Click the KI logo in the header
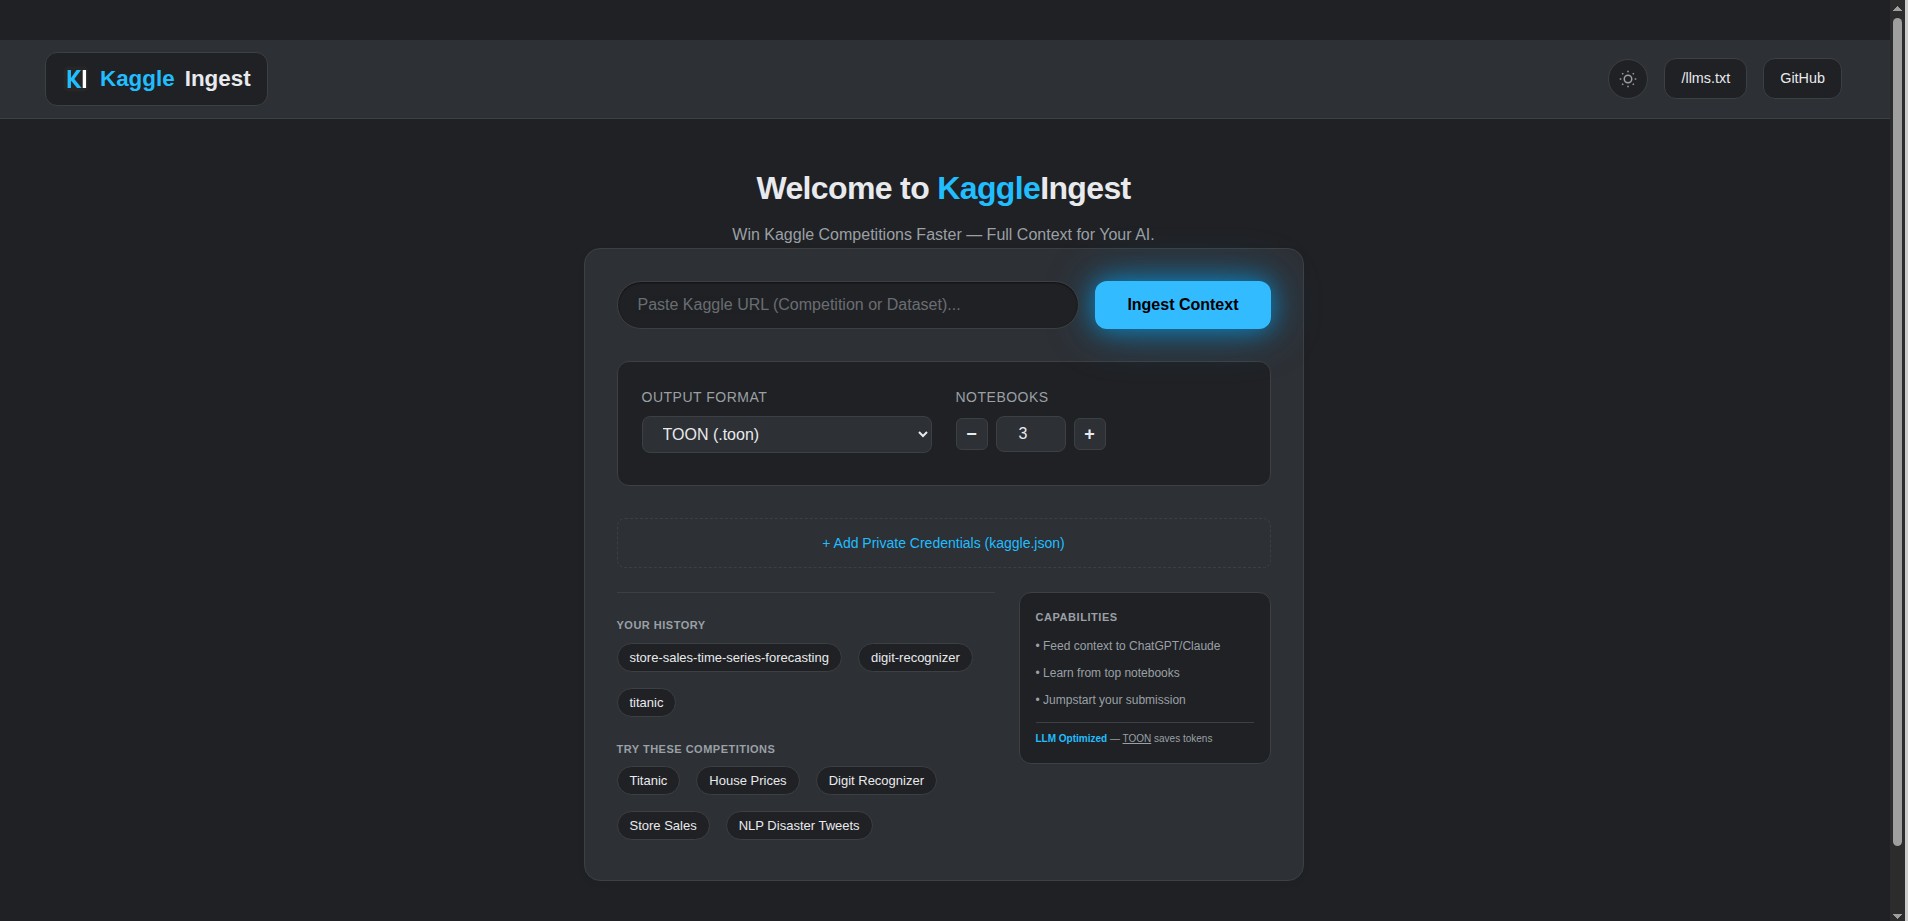The image size is (1908, 921). (x=76, y=78)
